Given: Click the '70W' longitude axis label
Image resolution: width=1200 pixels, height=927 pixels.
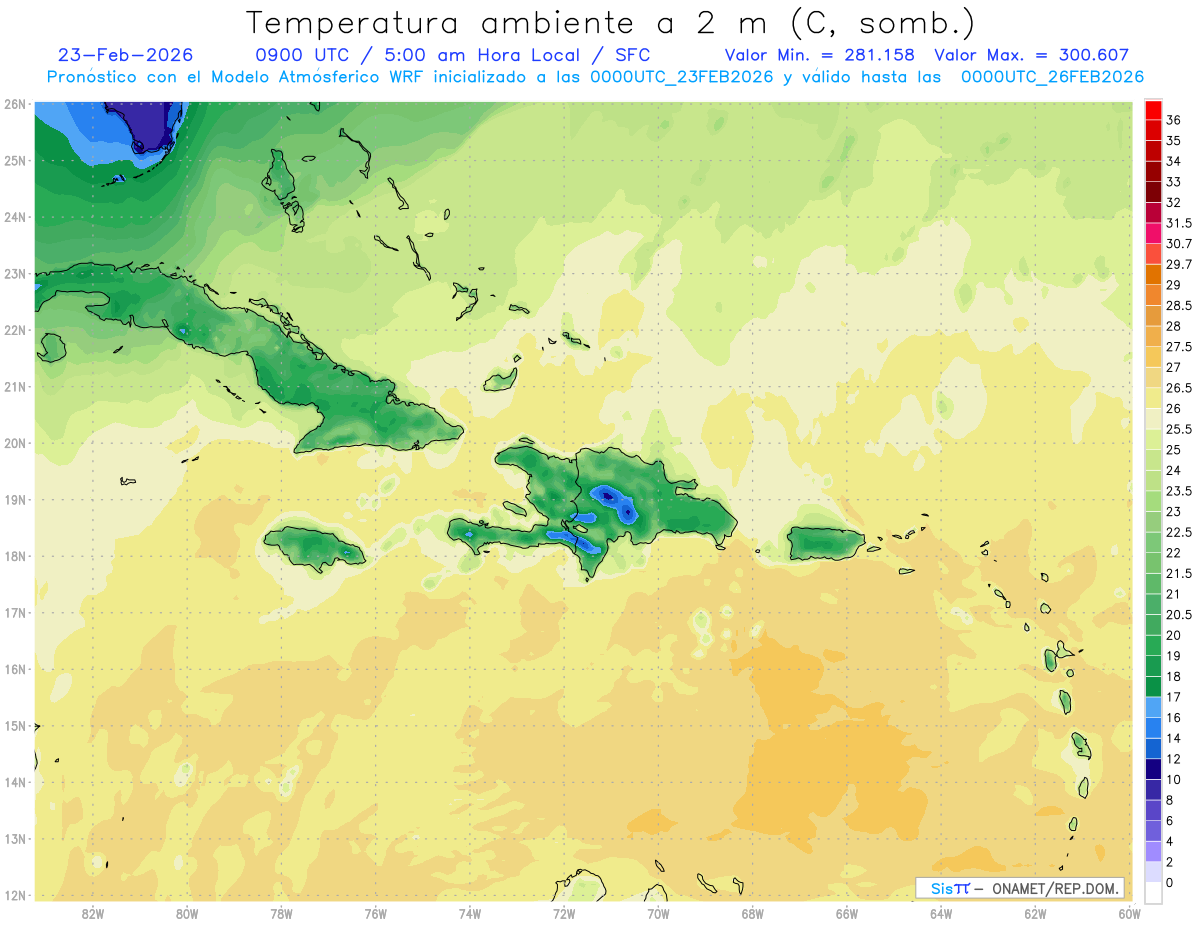Looking at the screenshot, I should [x=658, y=913].
